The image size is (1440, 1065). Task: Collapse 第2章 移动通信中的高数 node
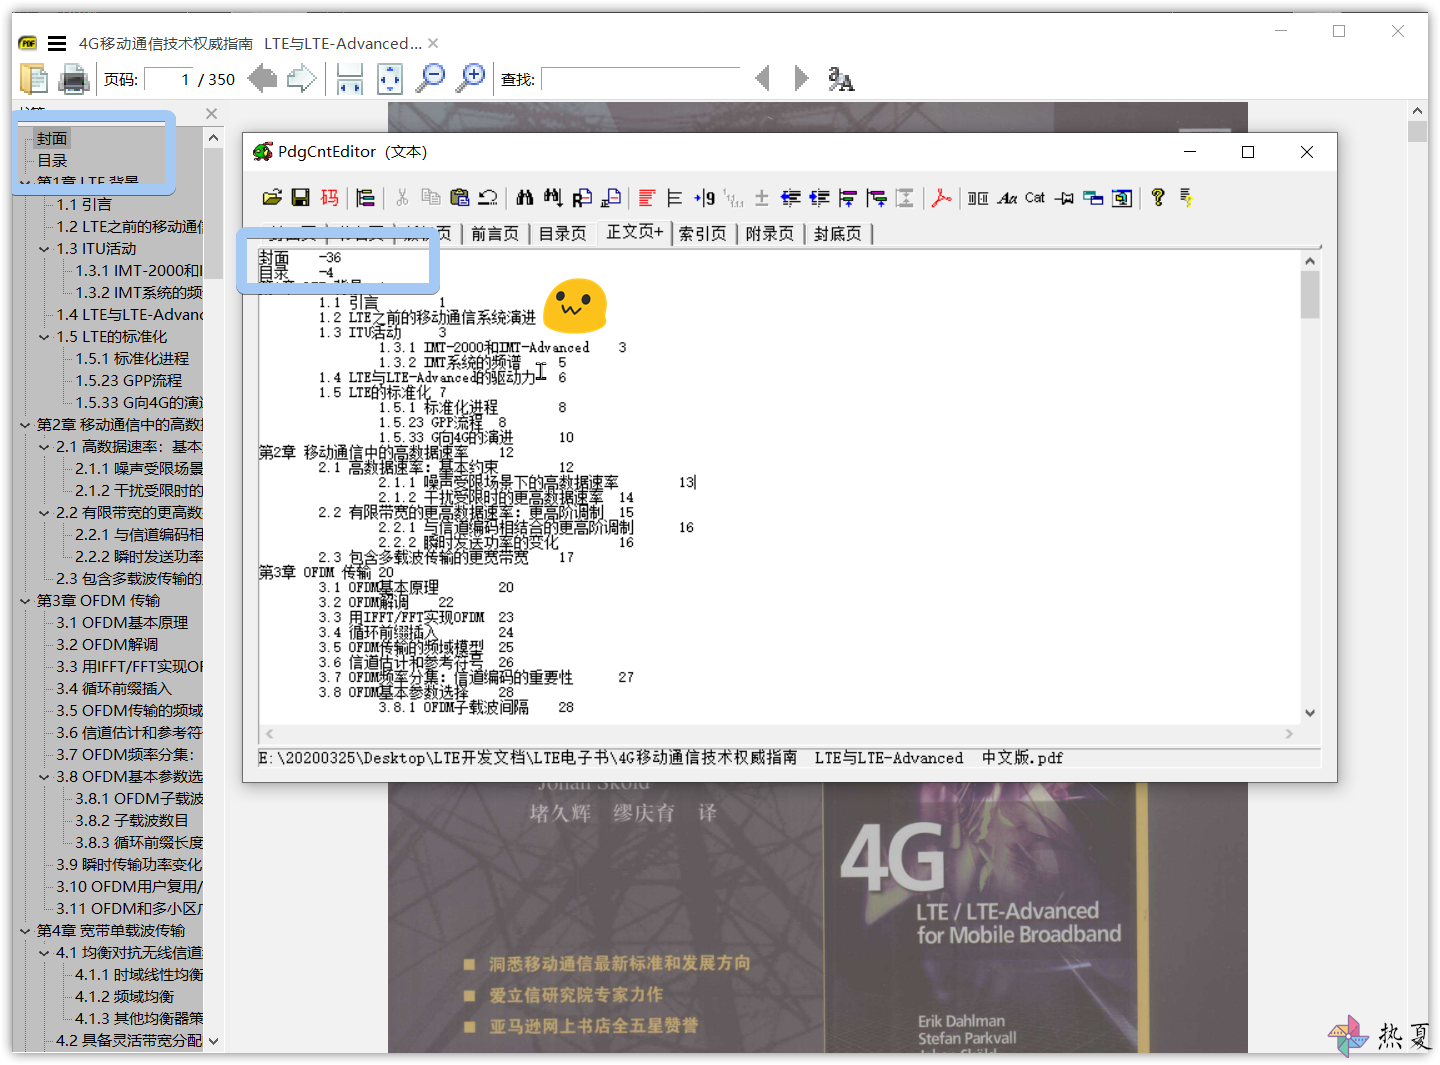[25, 425]
